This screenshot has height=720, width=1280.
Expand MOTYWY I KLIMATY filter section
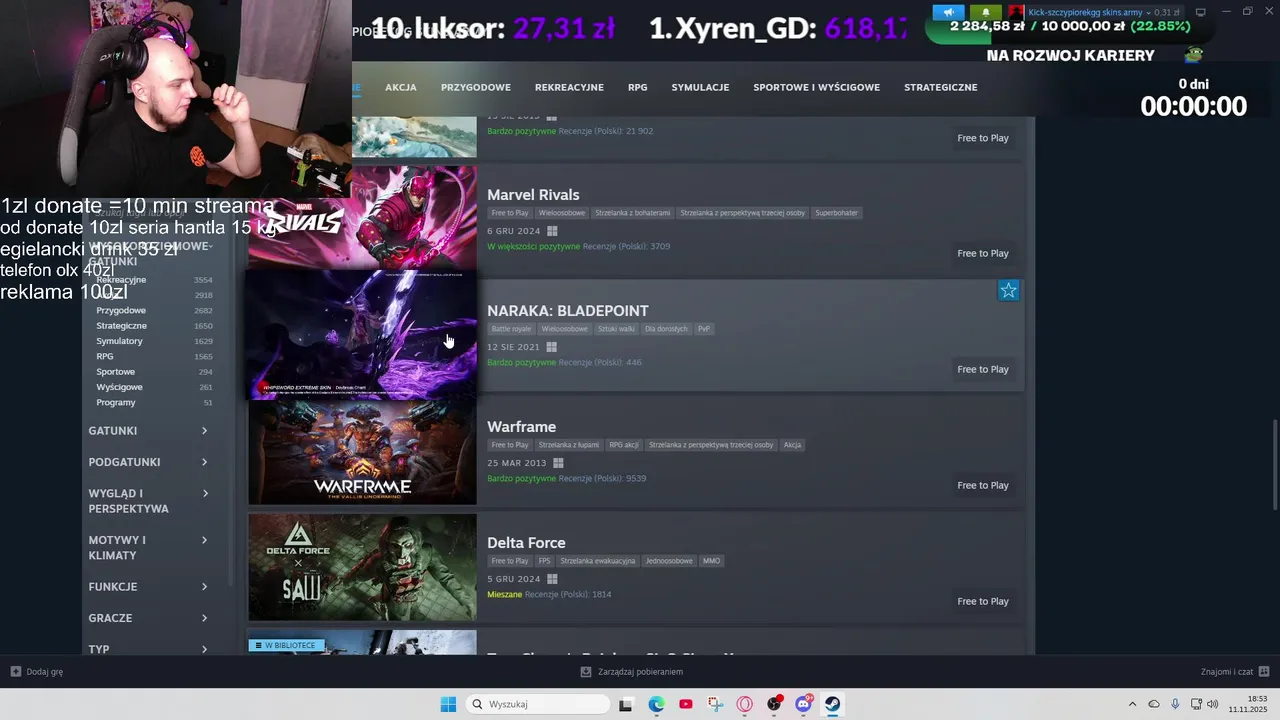click(149, 548)
